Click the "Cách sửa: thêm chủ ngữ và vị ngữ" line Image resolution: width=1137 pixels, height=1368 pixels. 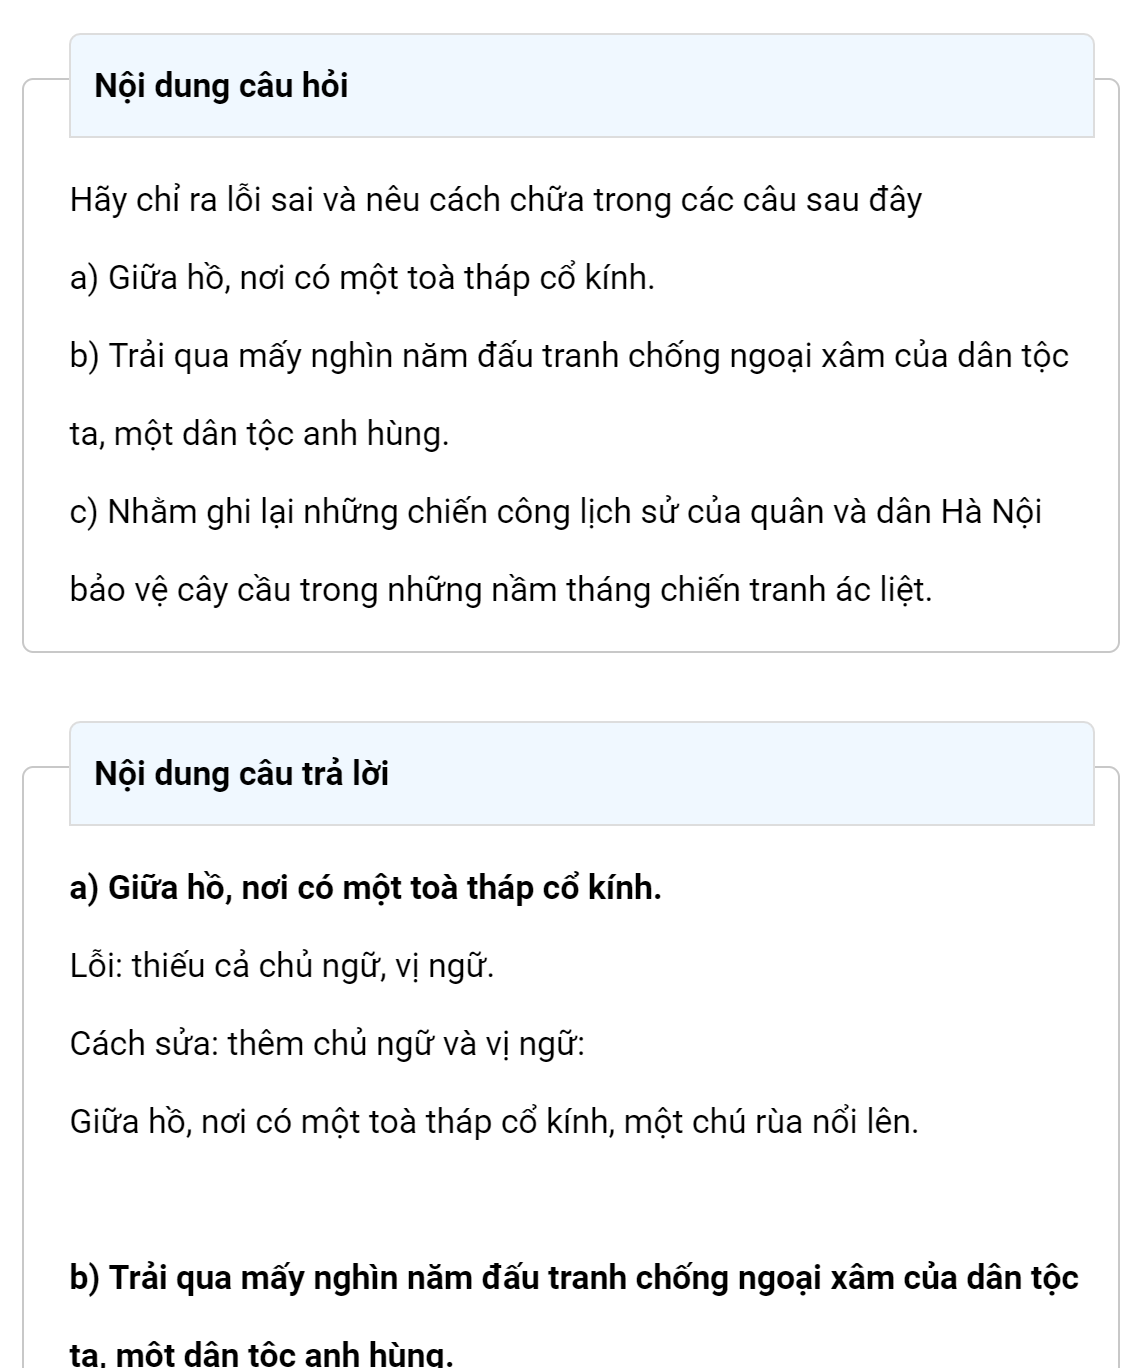point(327,1044)
